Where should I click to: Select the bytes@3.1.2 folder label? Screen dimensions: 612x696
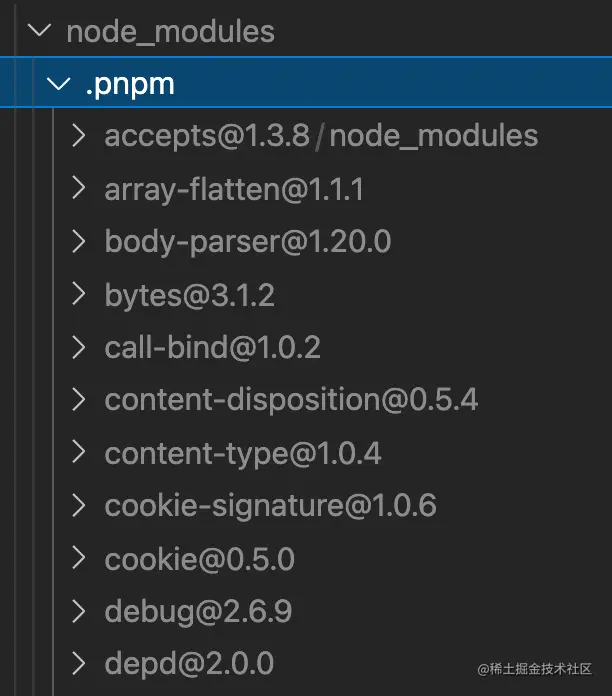[x=190, y=297]
